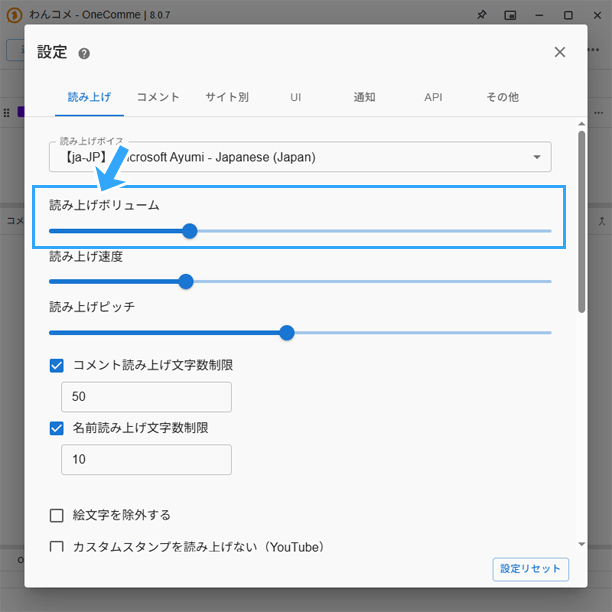Select the API tab

coord(433,97)
